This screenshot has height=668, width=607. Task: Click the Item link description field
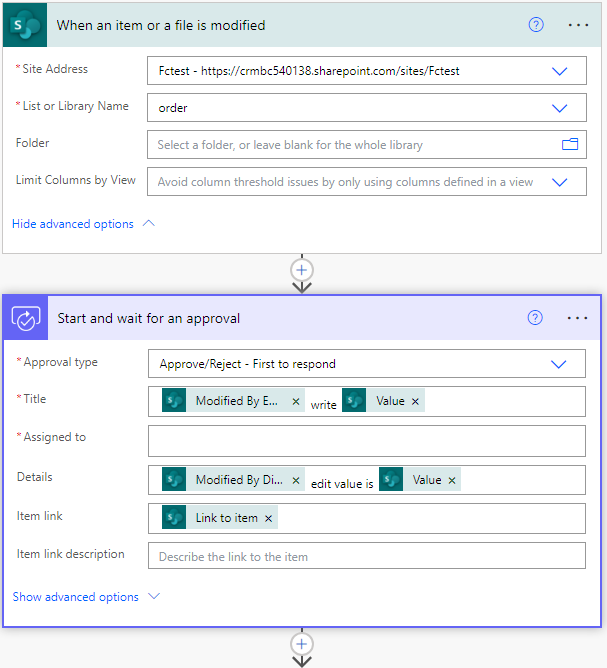(367, 556)
